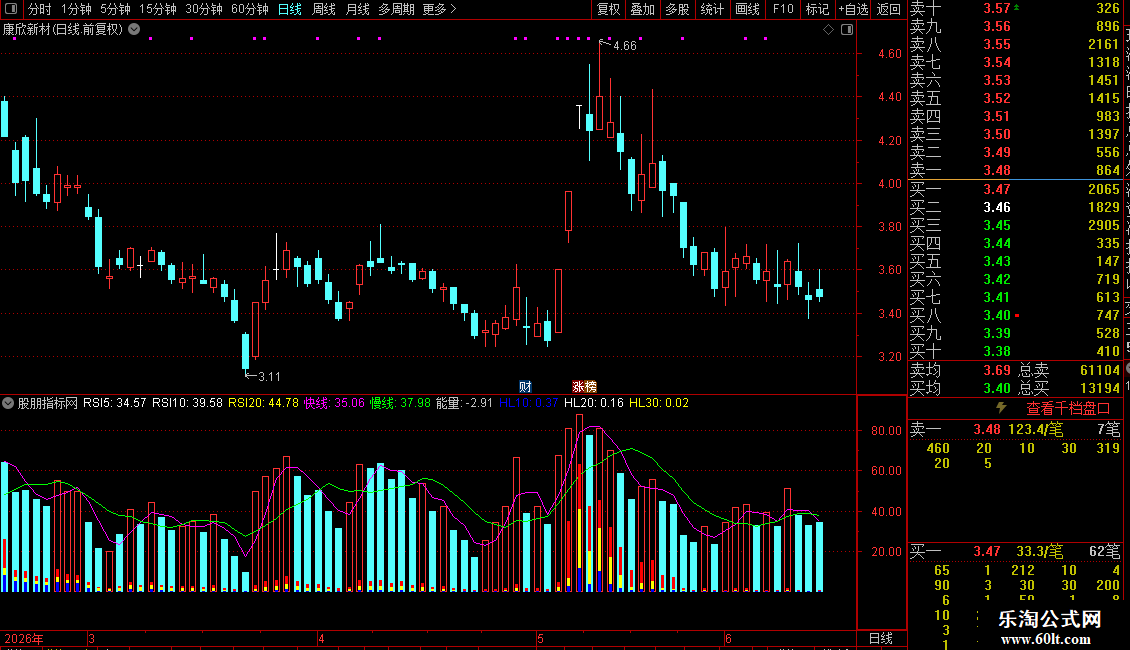
Task: Open the dropdown beside 康欣新材 chart title
Action: pyautogui.click(x=134, y=30)
